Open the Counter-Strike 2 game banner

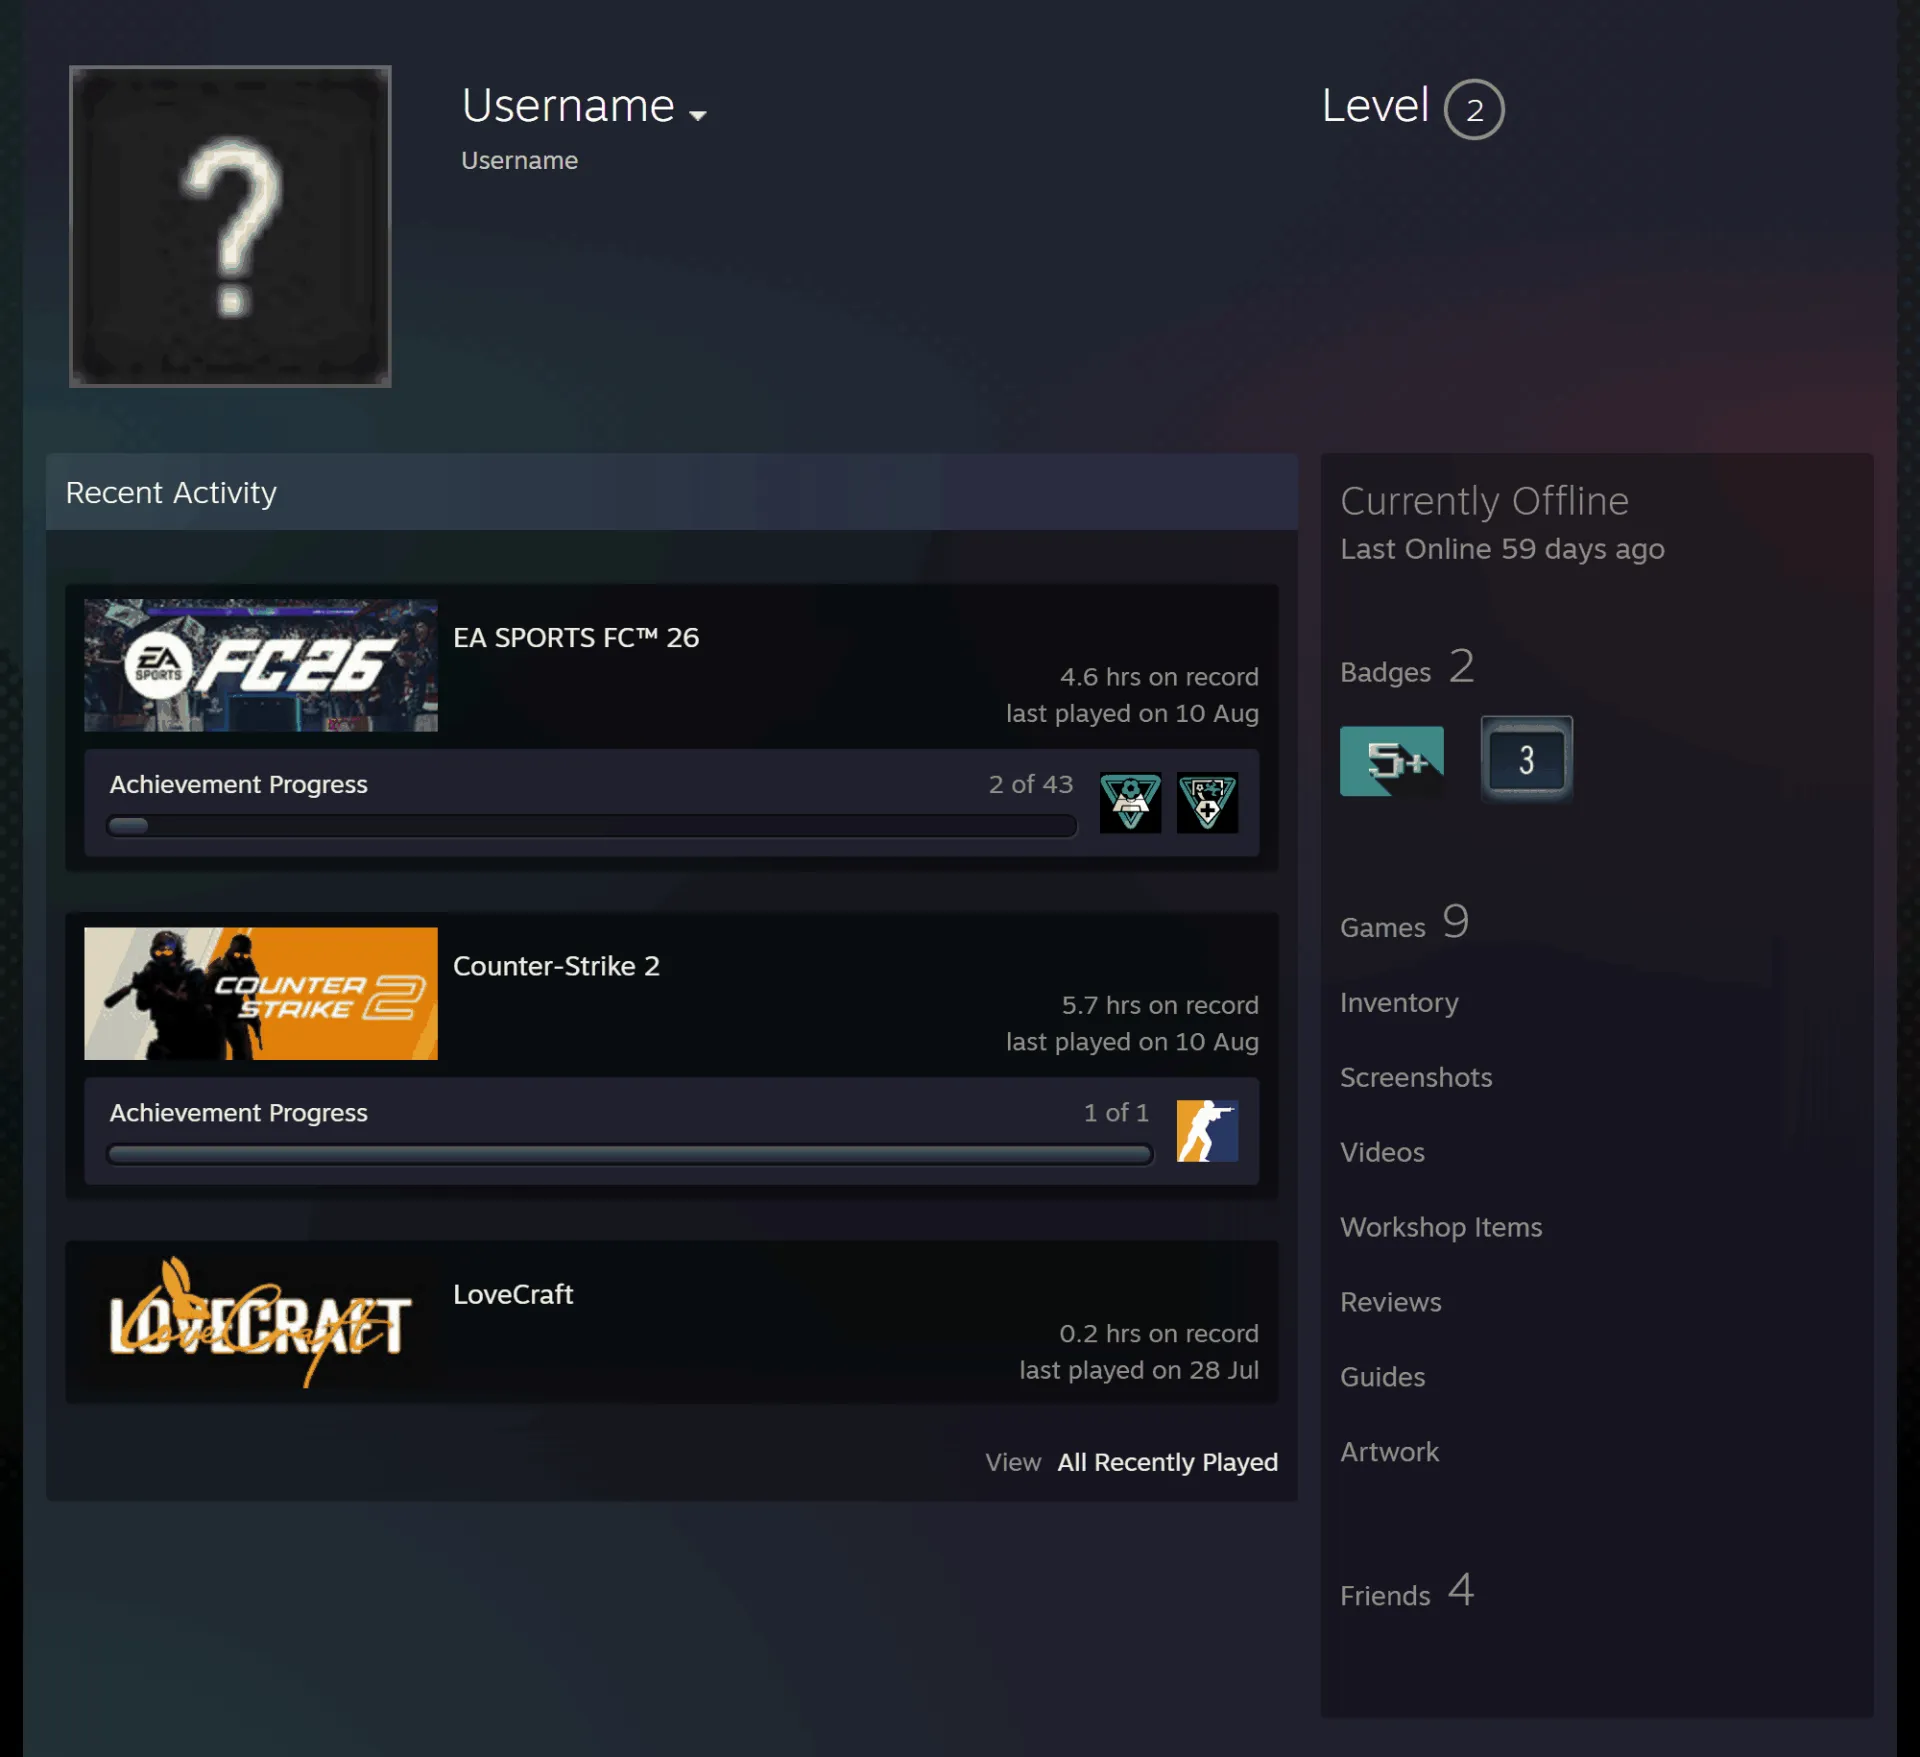coord(261,993)
